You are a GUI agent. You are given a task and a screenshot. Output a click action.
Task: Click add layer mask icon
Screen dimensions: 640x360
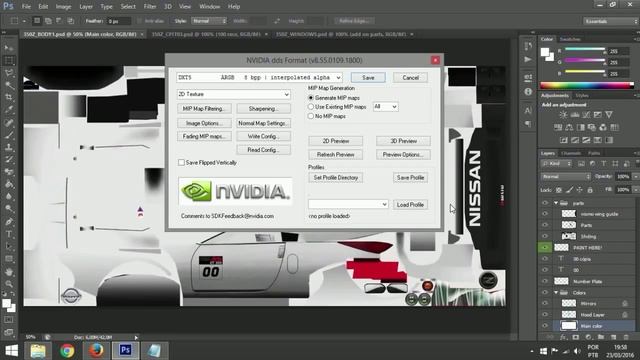pyautogui.click(x=576, y=337)
